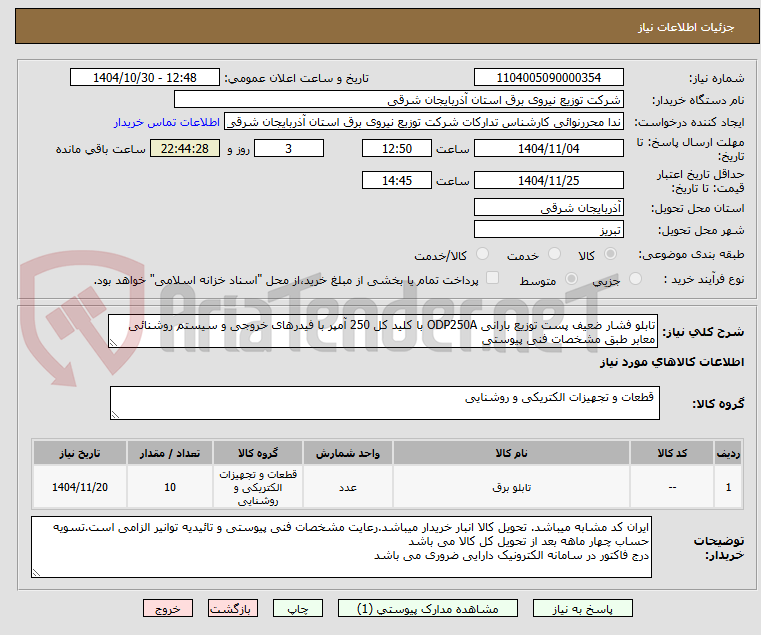The width and height of the screenshot is (761, 635).
Task: Click the تاریخ نیاز column header
Action: coord(80,453)
